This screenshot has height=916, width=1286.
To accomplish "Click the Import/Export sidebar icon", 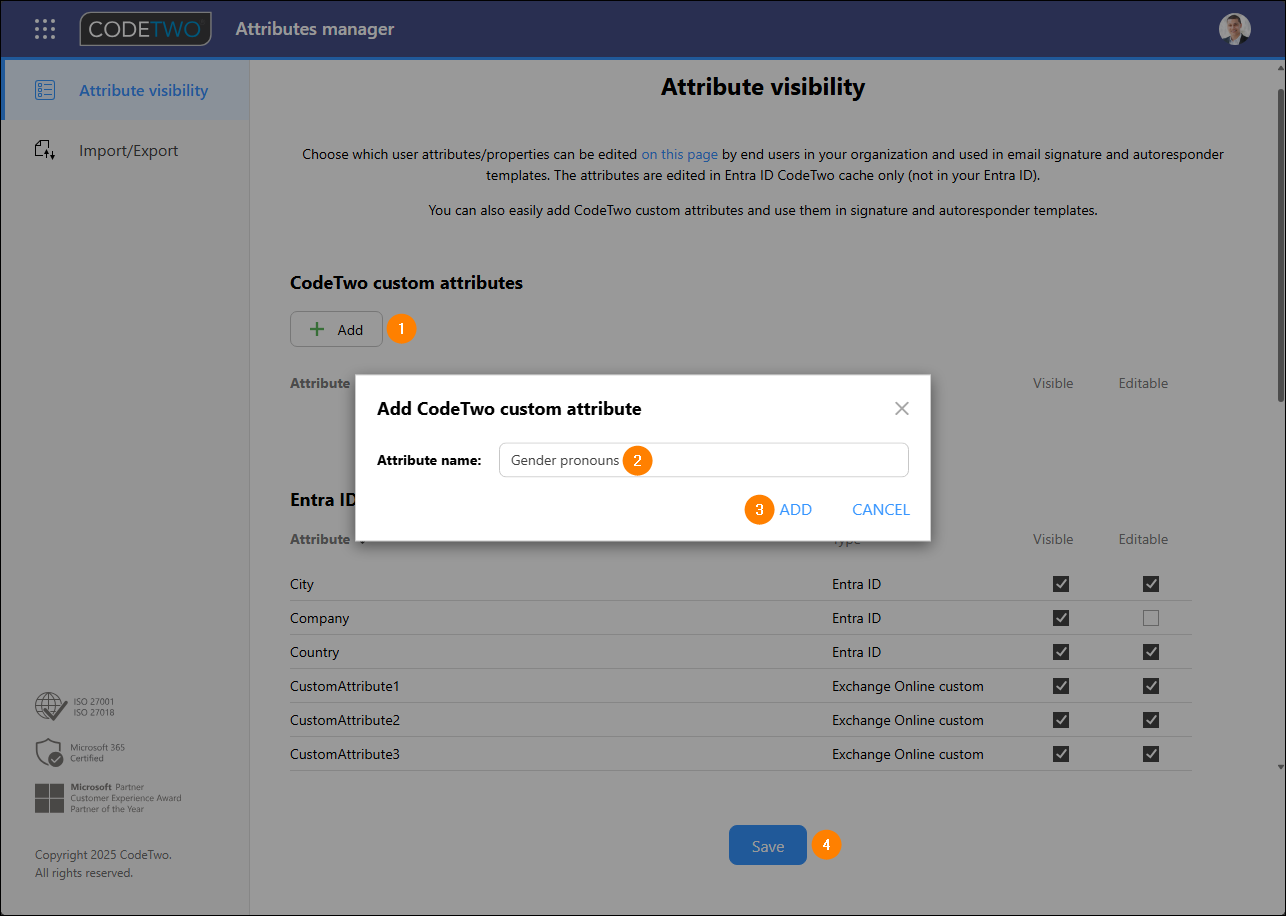I will (x=45, y=151).
